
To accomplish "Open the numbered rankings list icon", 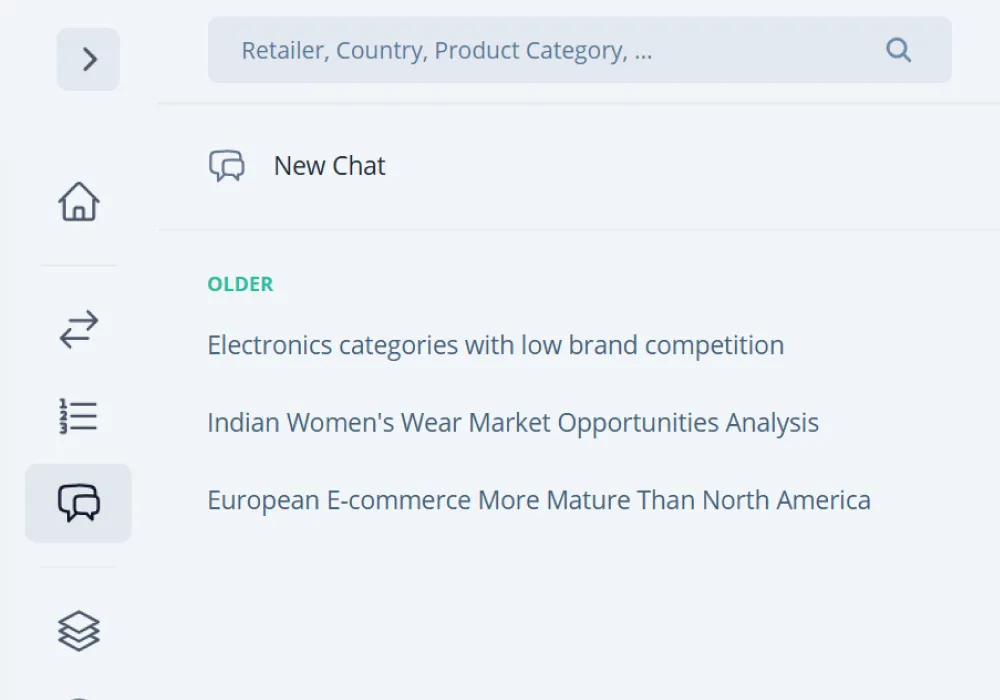I will [79, 416].
